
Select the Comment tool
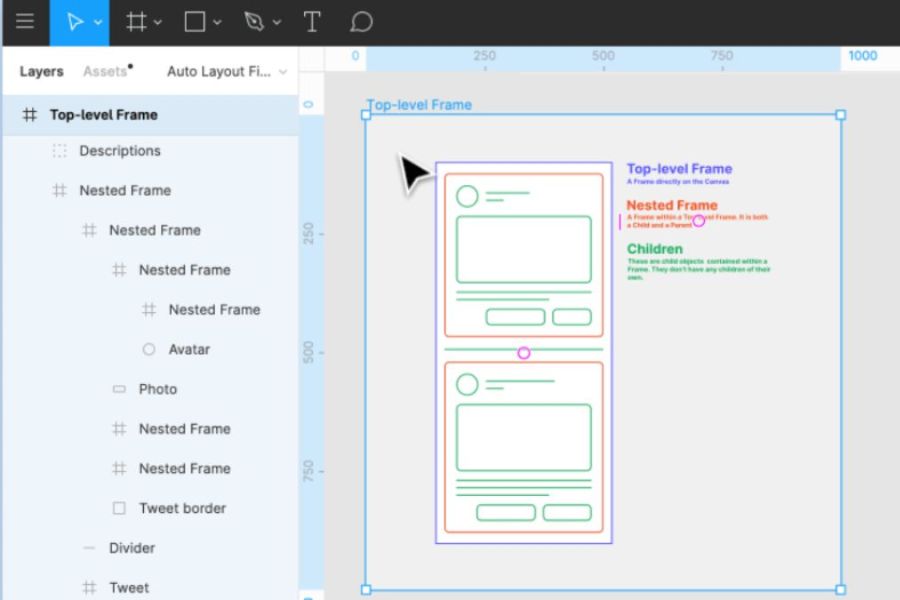click(x=362, y=22)
